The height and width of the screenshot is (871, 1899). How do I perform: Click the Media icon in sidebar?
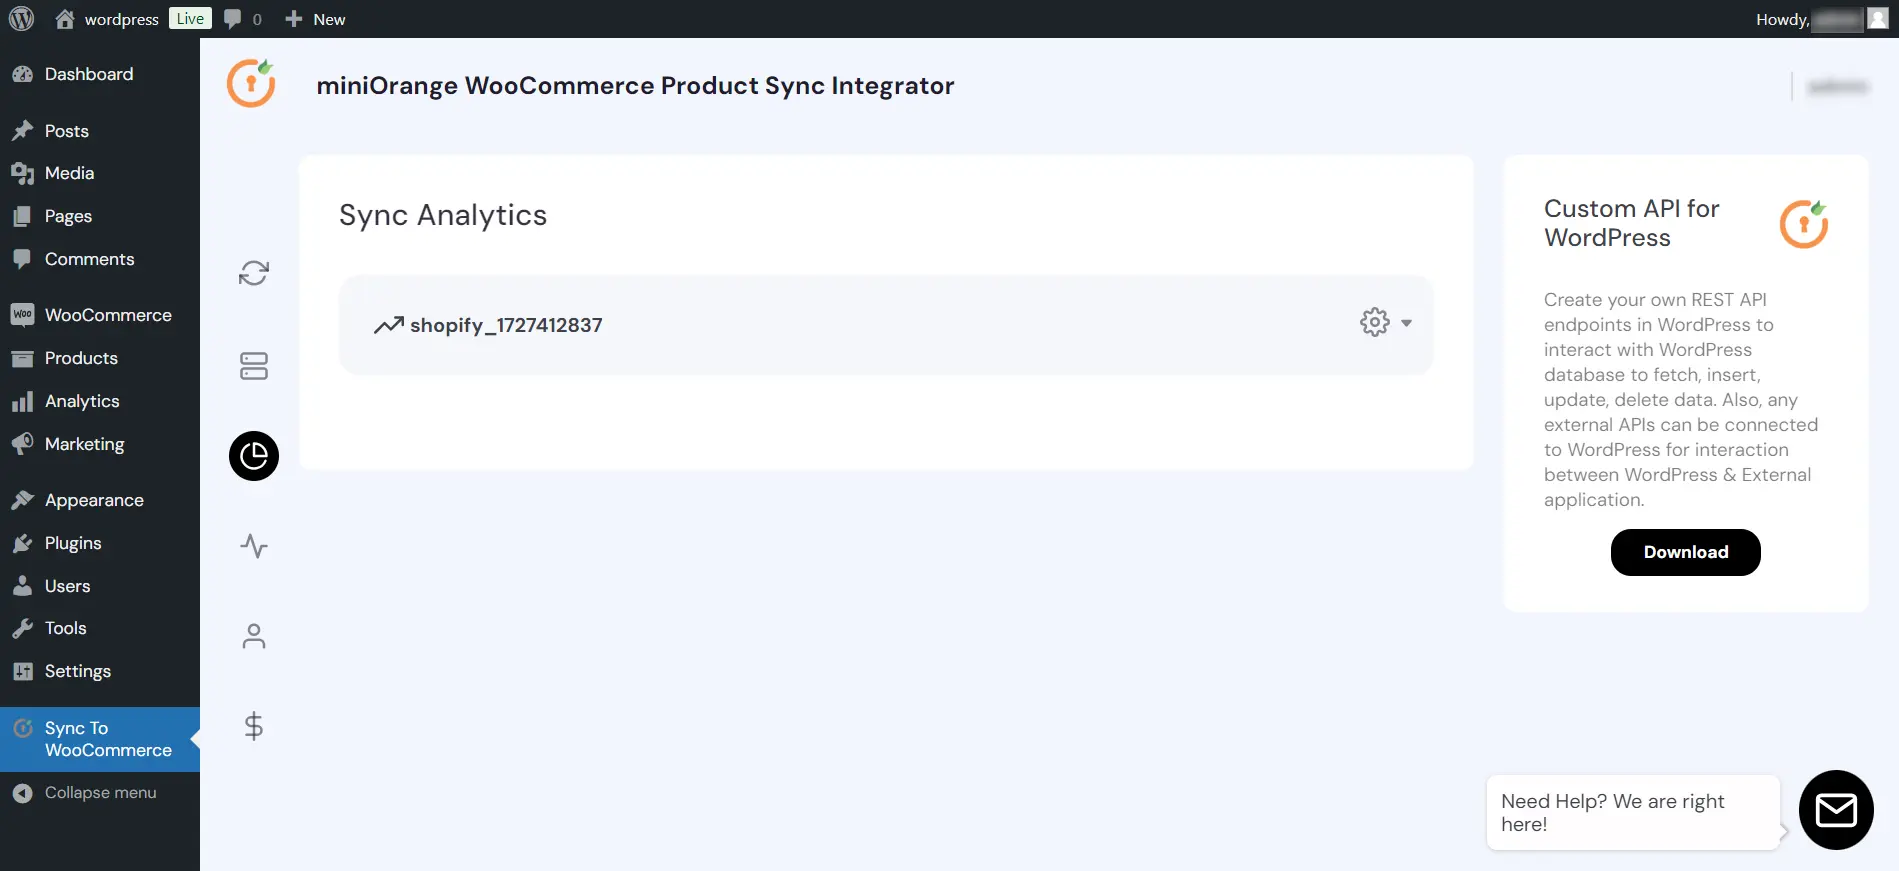click(x=22, y=173)
